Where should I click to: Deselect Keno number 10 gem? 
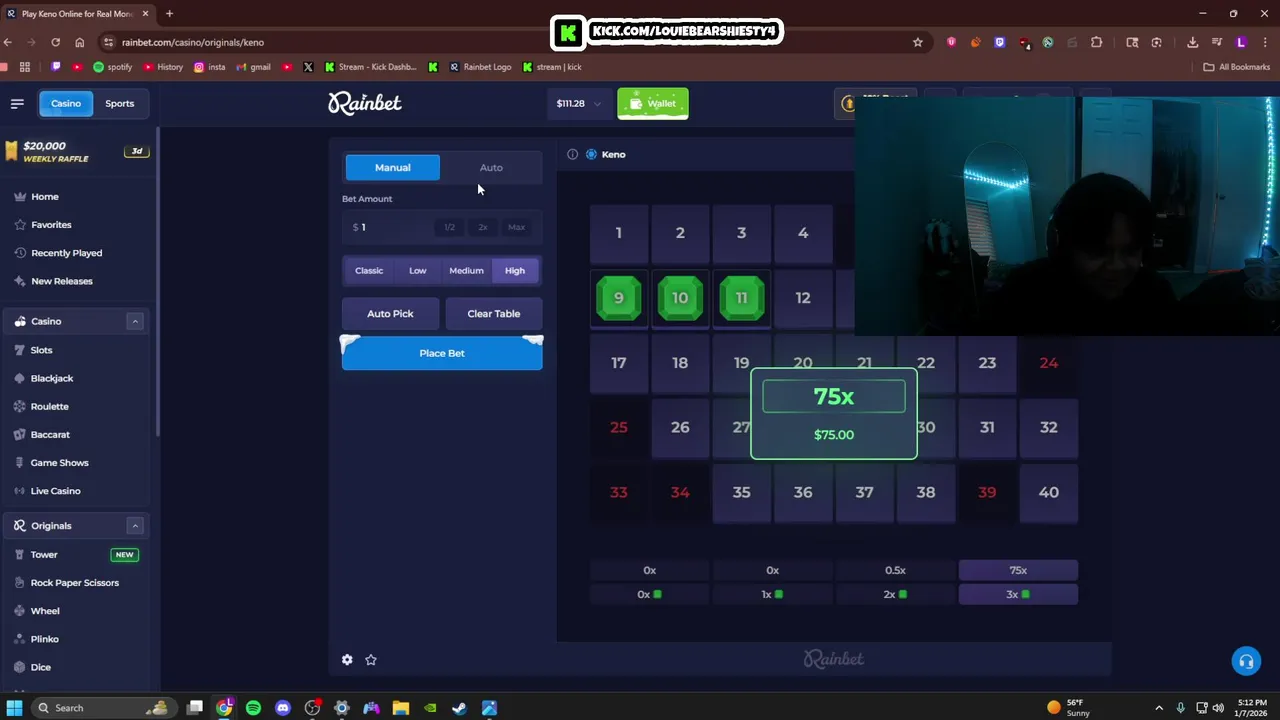(680, 298)
